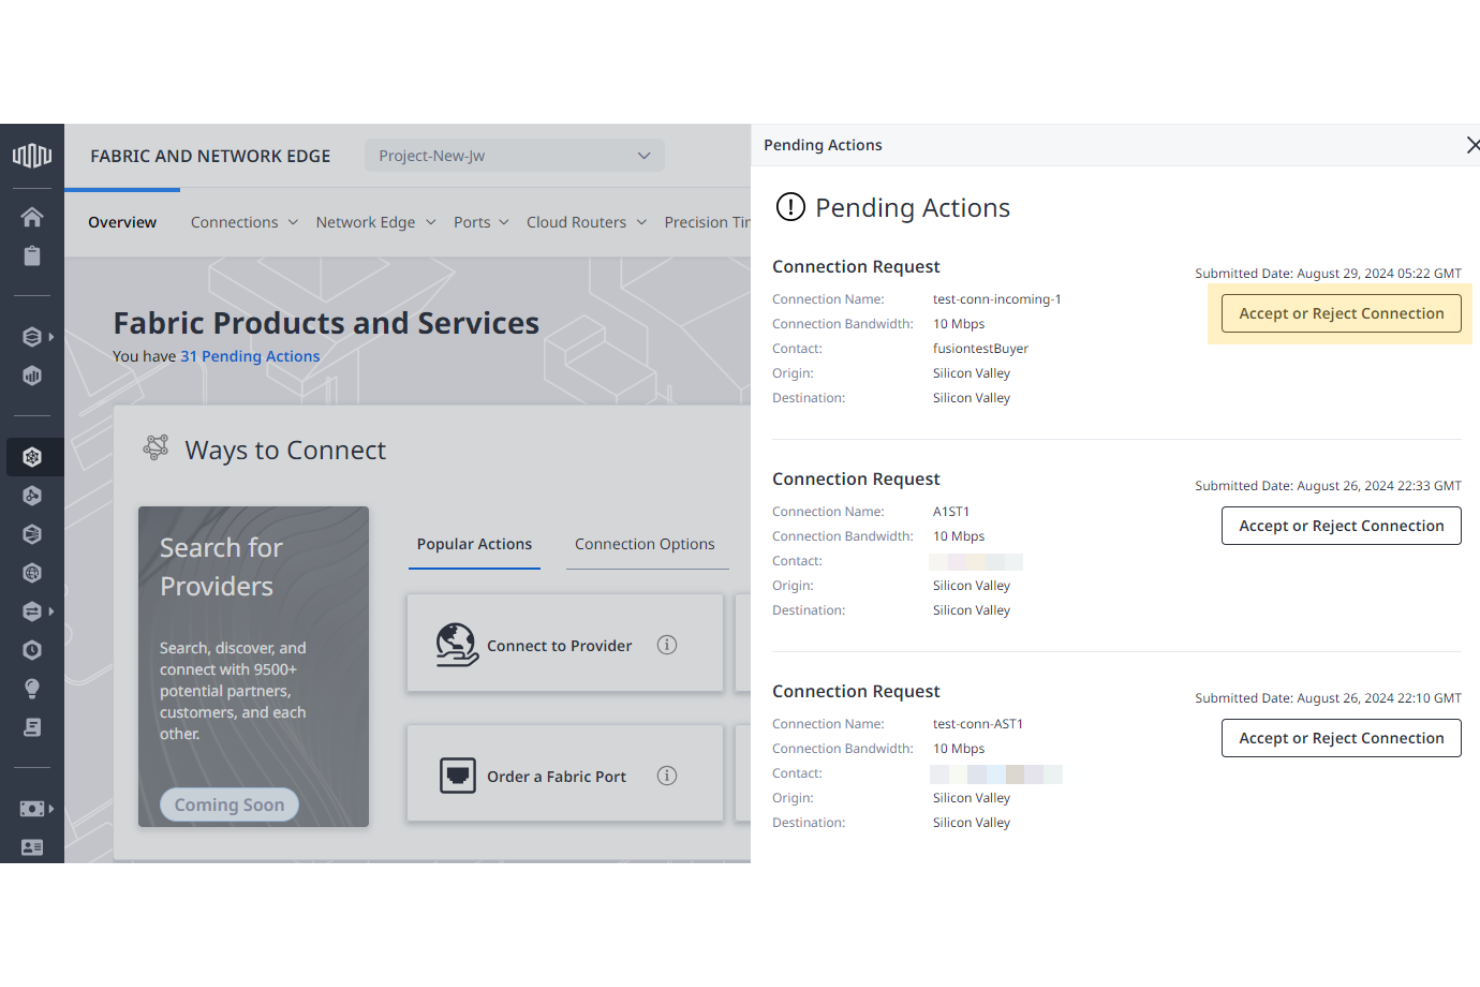This screenshot has height=987, width=1480.
Task: Click the Equinix logo at the top of sidebar
Action: [x=32, y=155]
